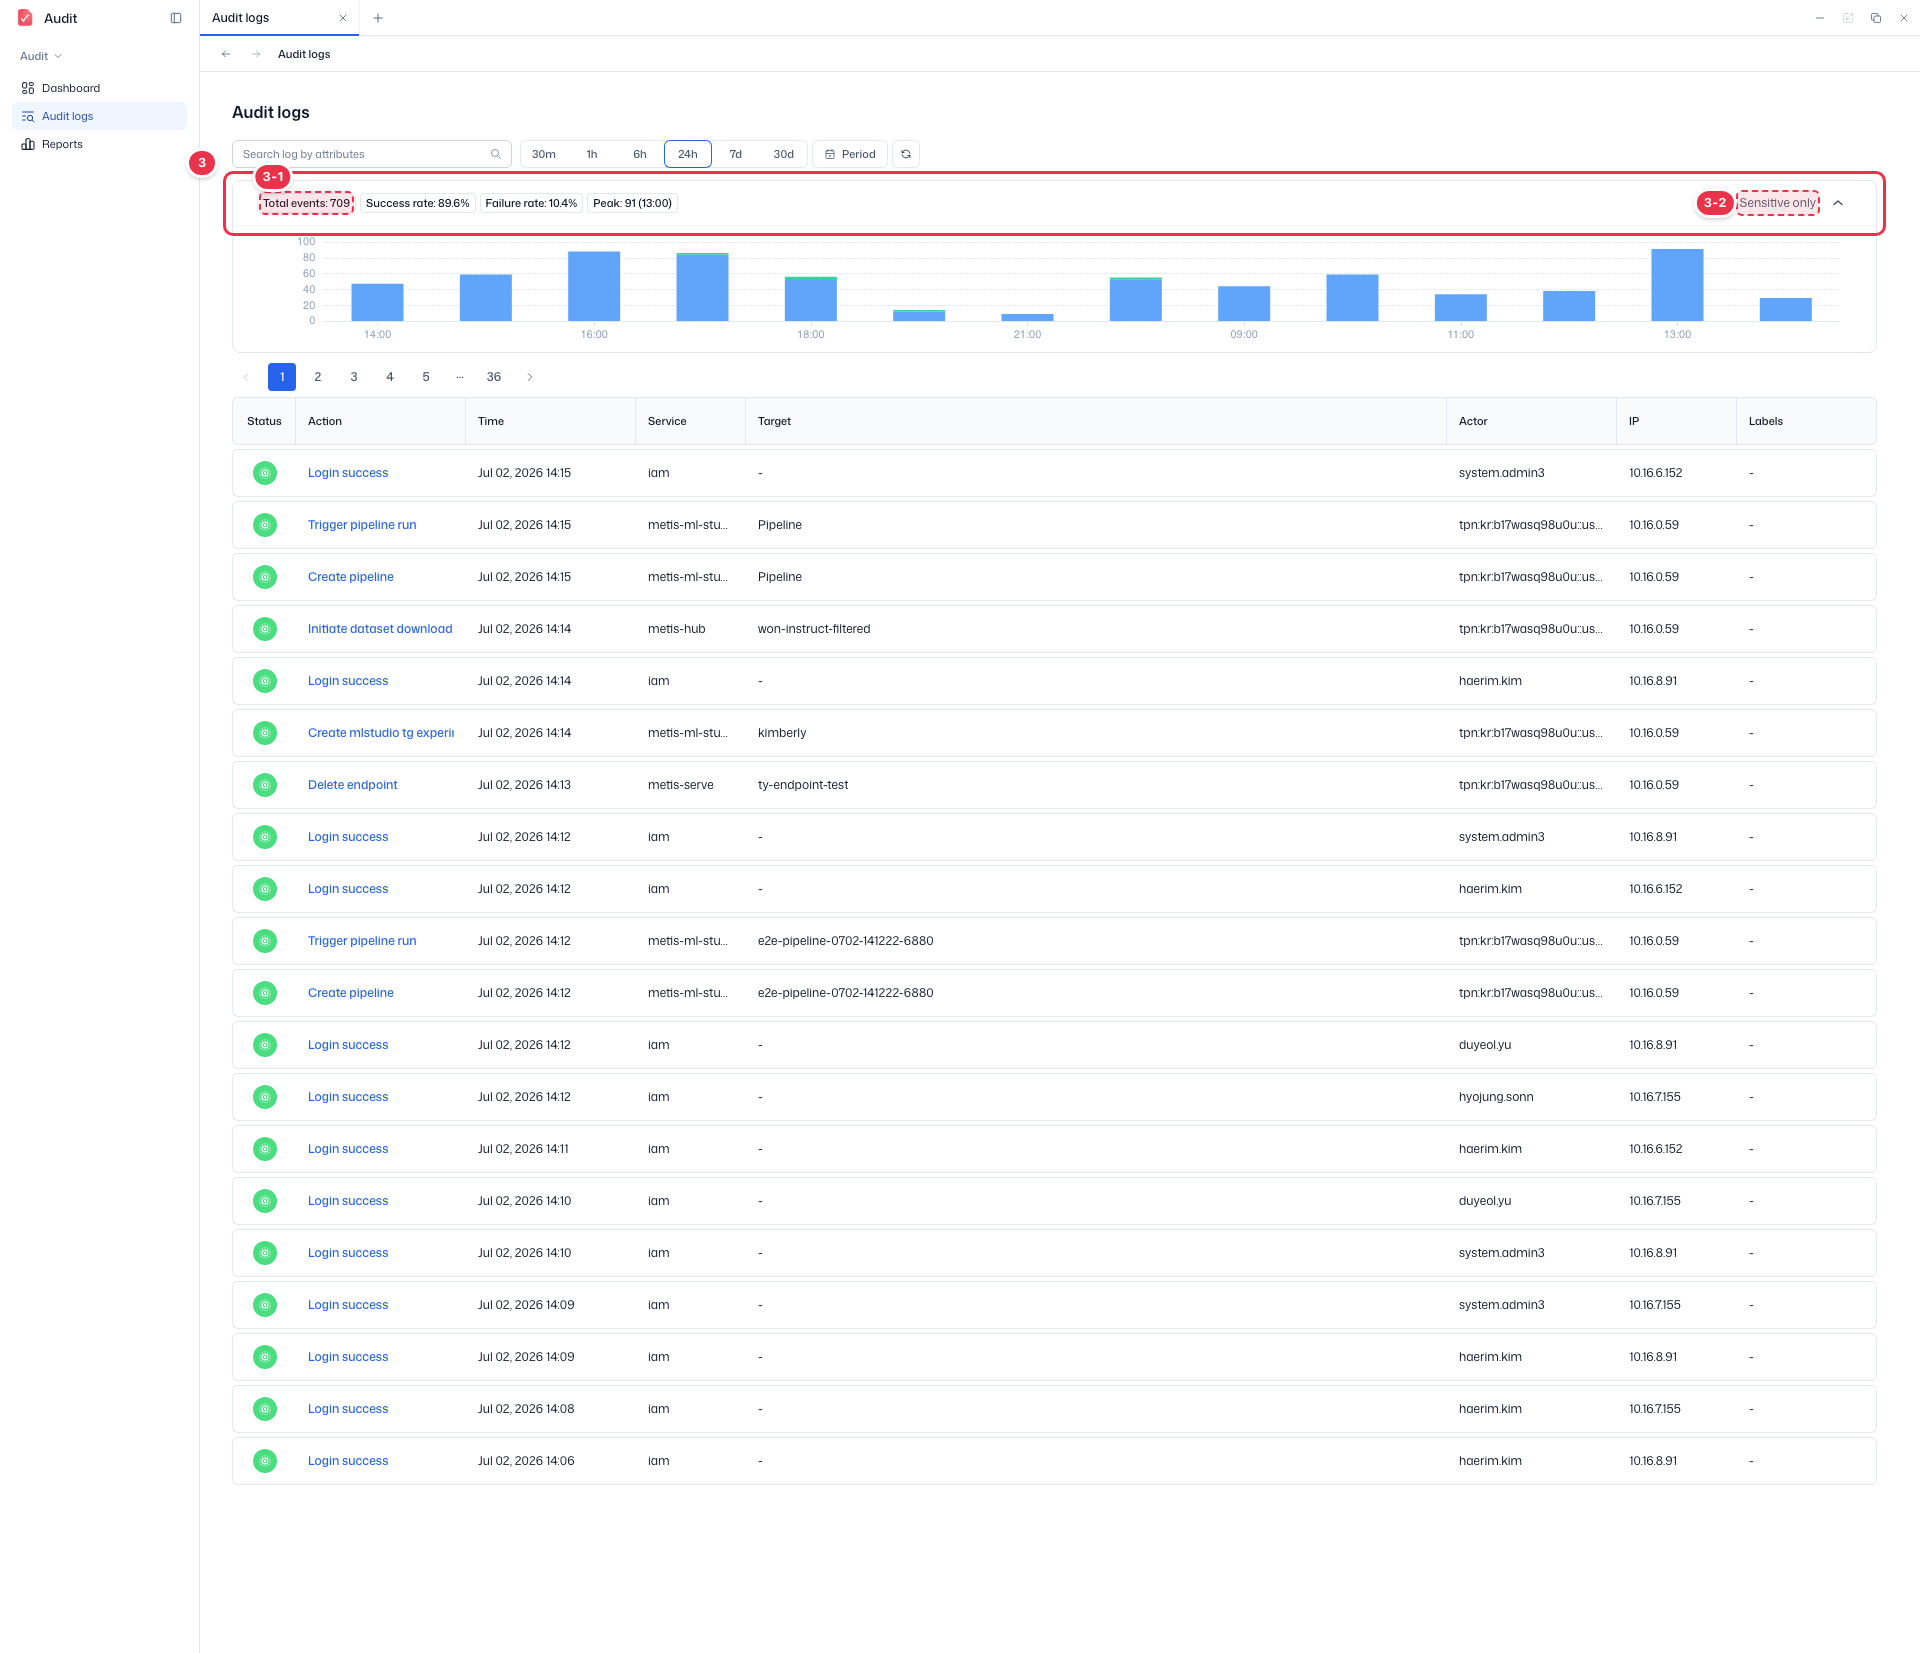The image size is (1920, 1653).
Task: Open Reports in the sidebar
Action: [x=99, y=144]
